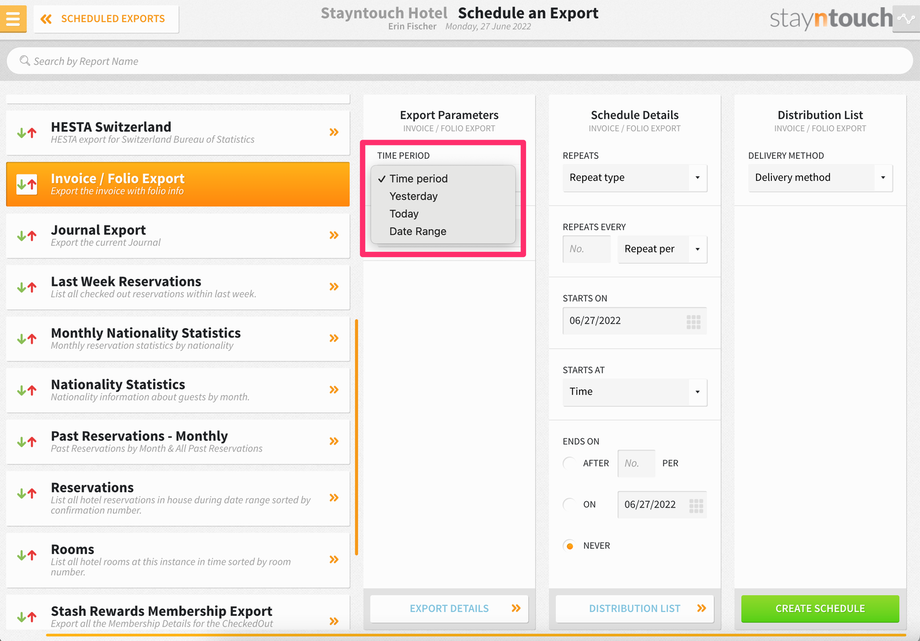920x641 pixels.
Task: Click the search magnifier icon
Action: pos(25,60)
